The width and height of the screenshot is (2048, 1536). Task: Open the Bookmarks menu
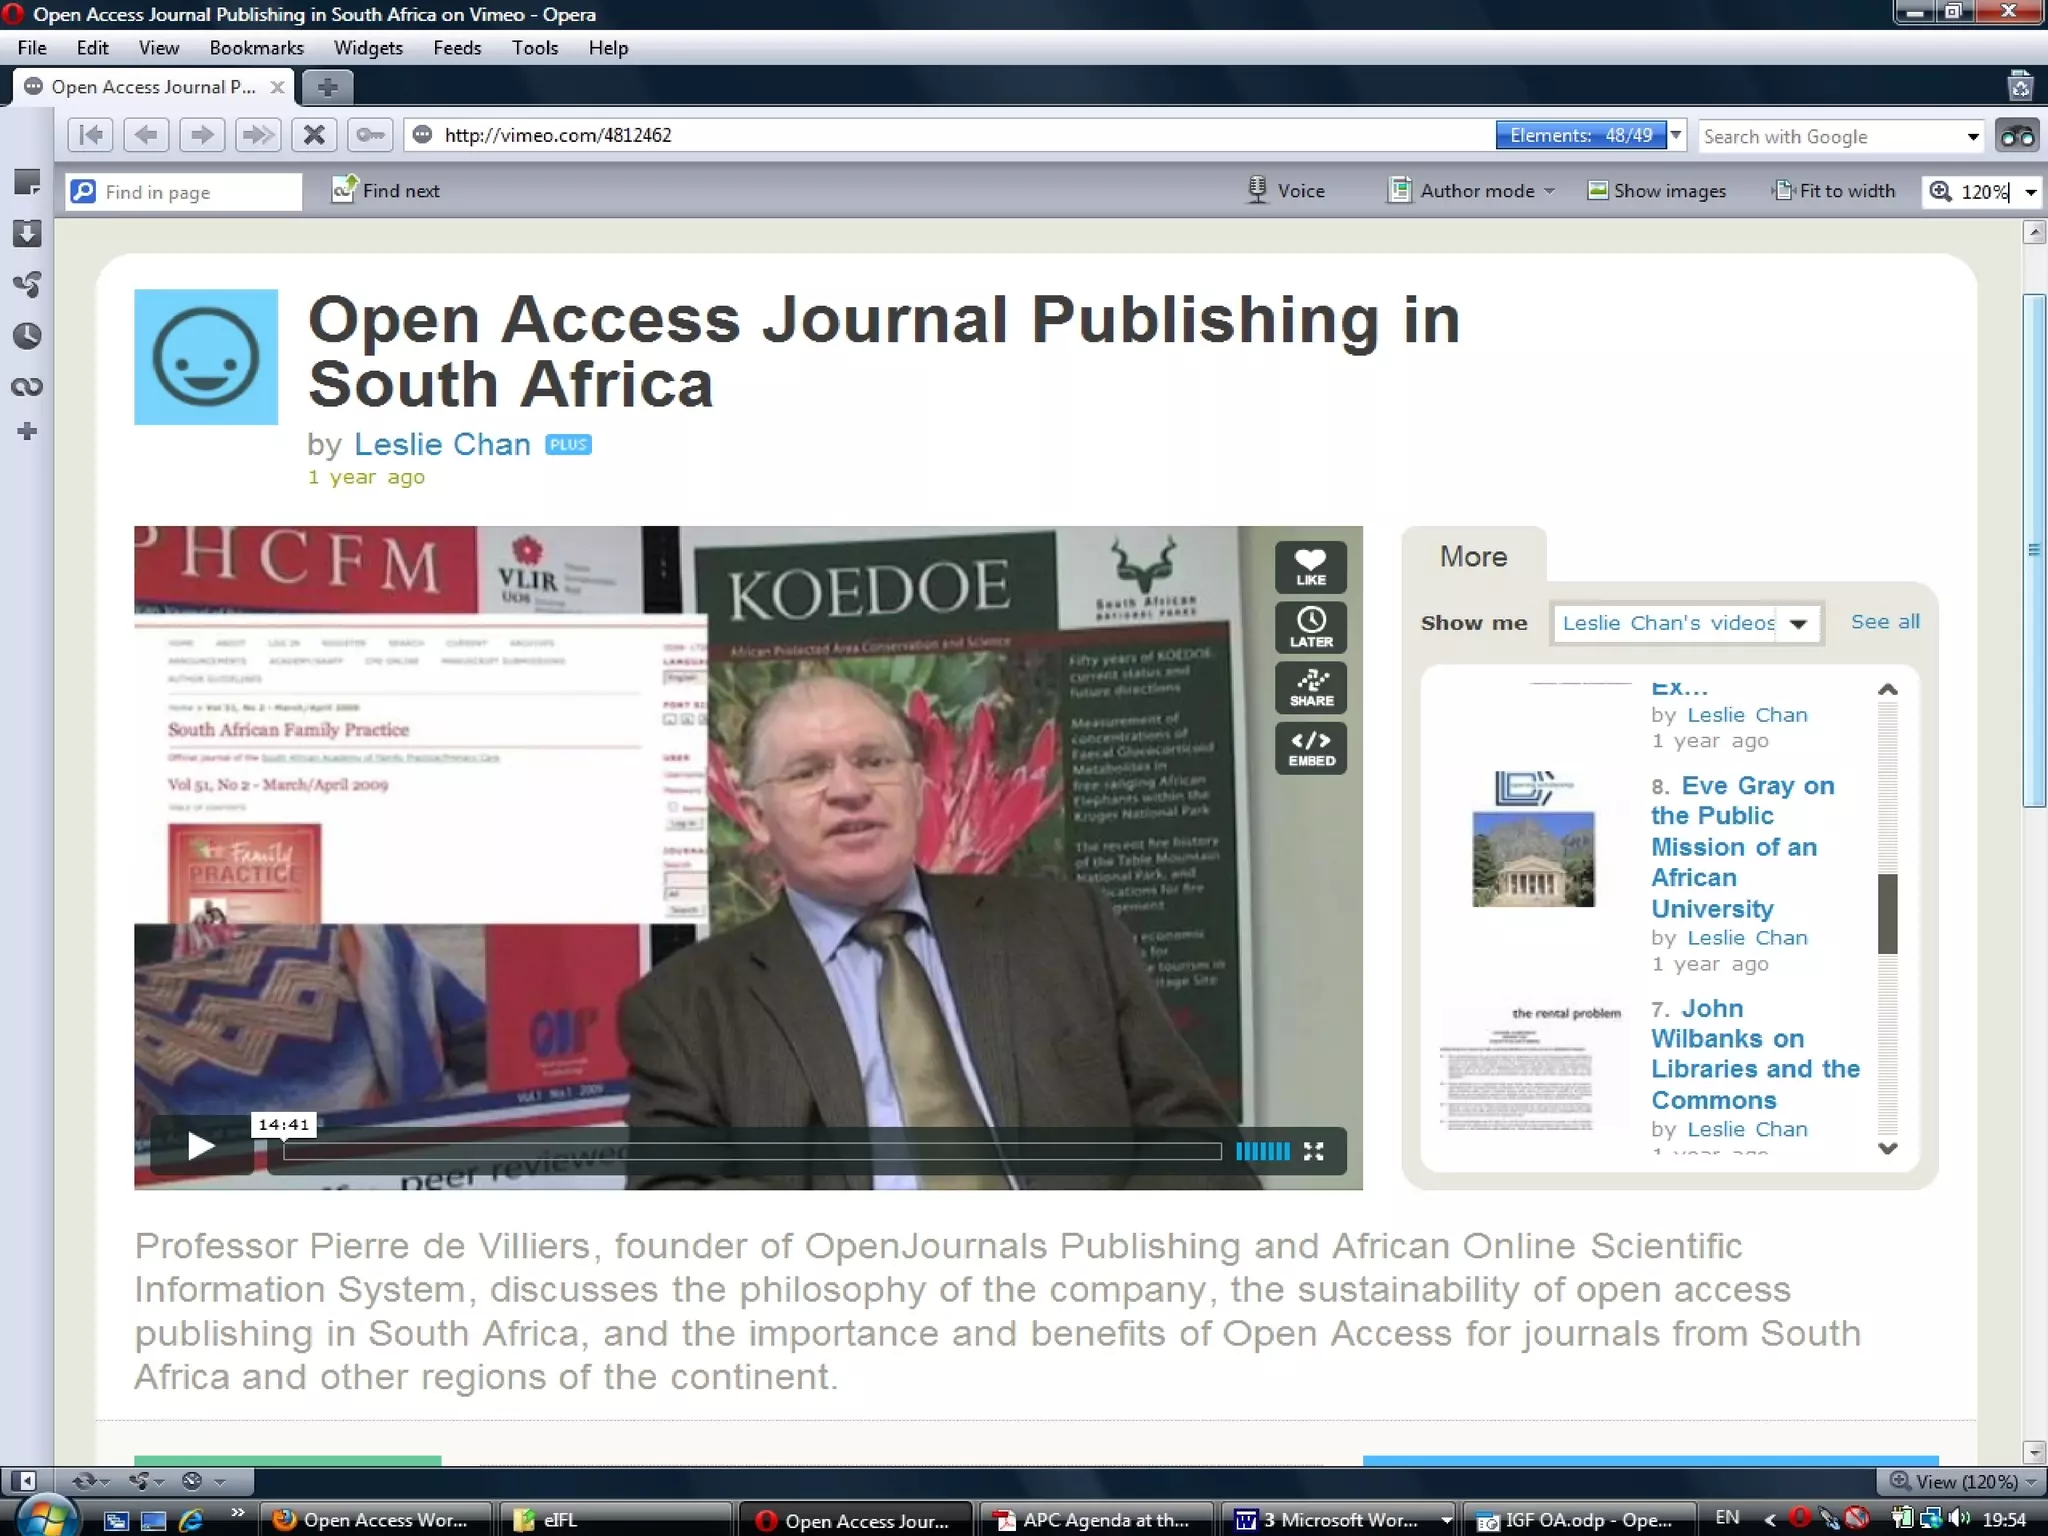point(256,48)
